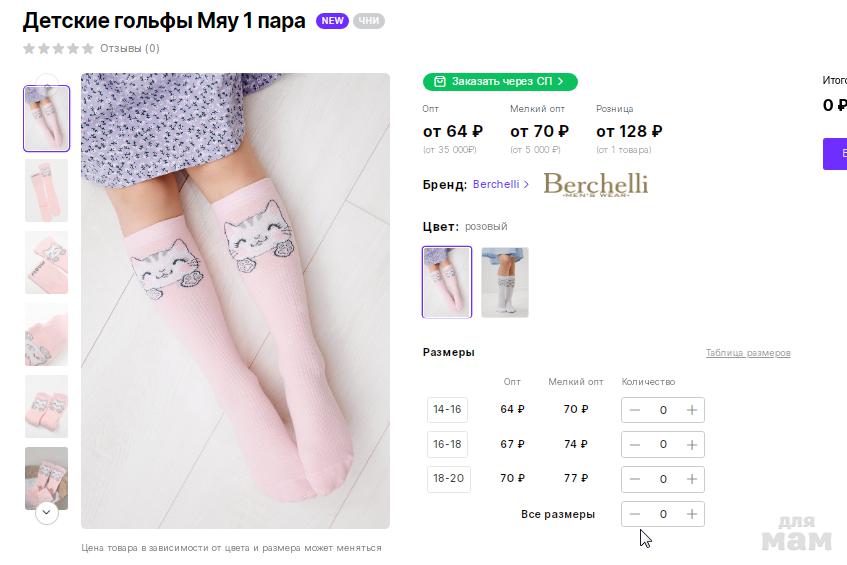Click minus icon for size 14-16
Image resolution: width=847 pixels, height=565 pixels.
(635, 410)
